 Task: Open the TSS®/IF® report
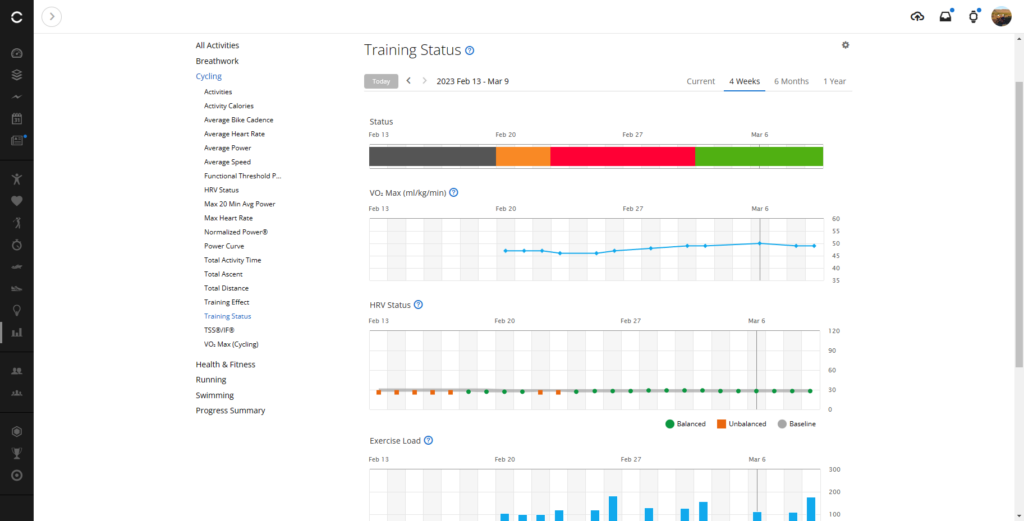[219, 330]
